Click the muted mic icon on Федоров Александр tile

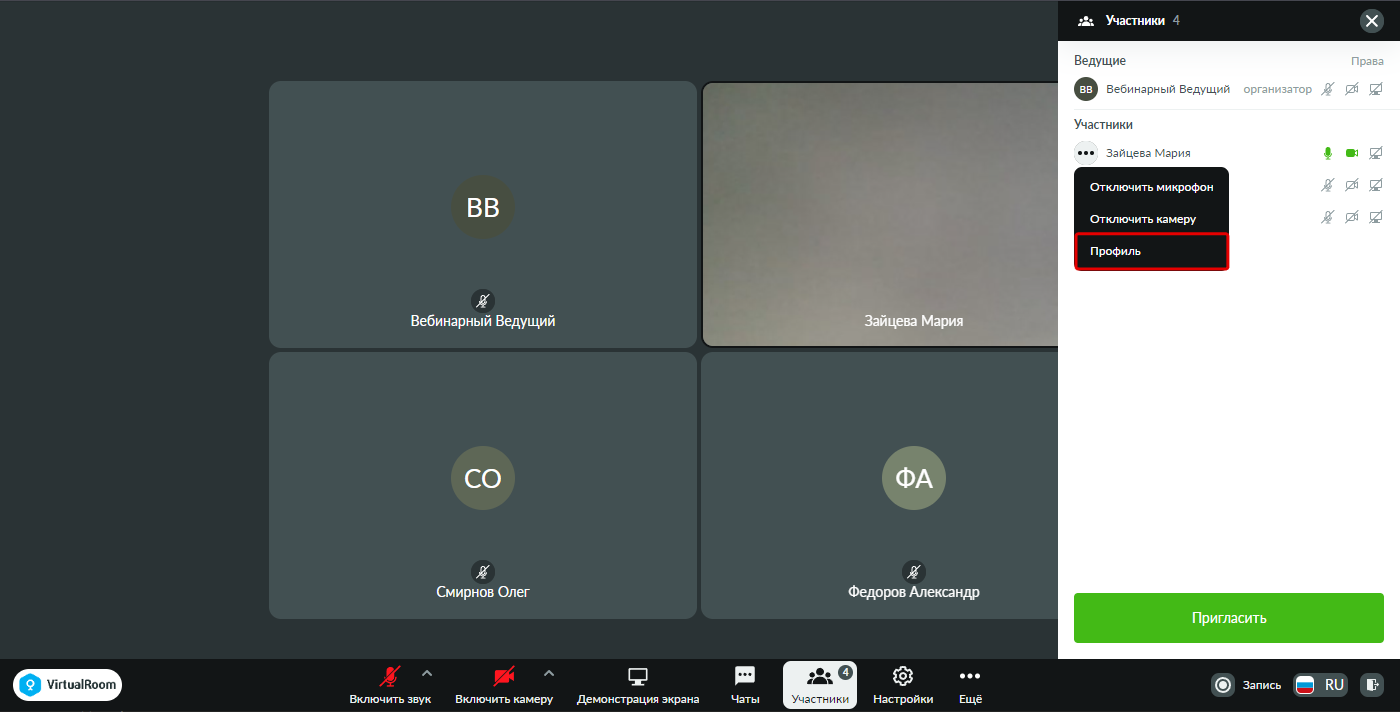point(913,572)
